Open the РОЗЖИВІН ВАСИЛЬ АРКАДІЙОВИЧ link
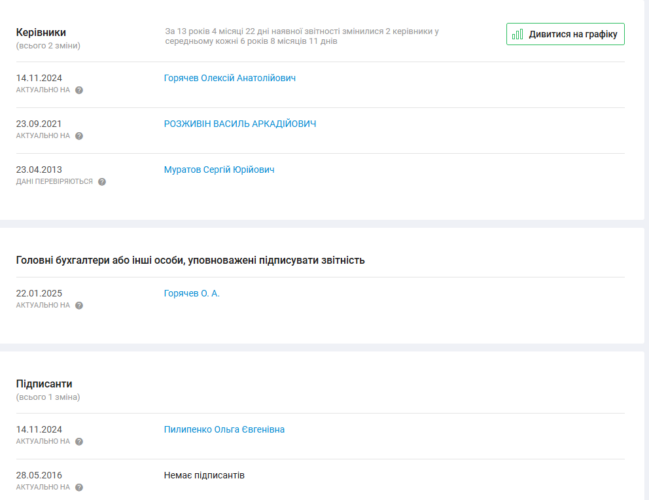Image resolution: width=649 pixels, height=500 pixels. [240, 124]
